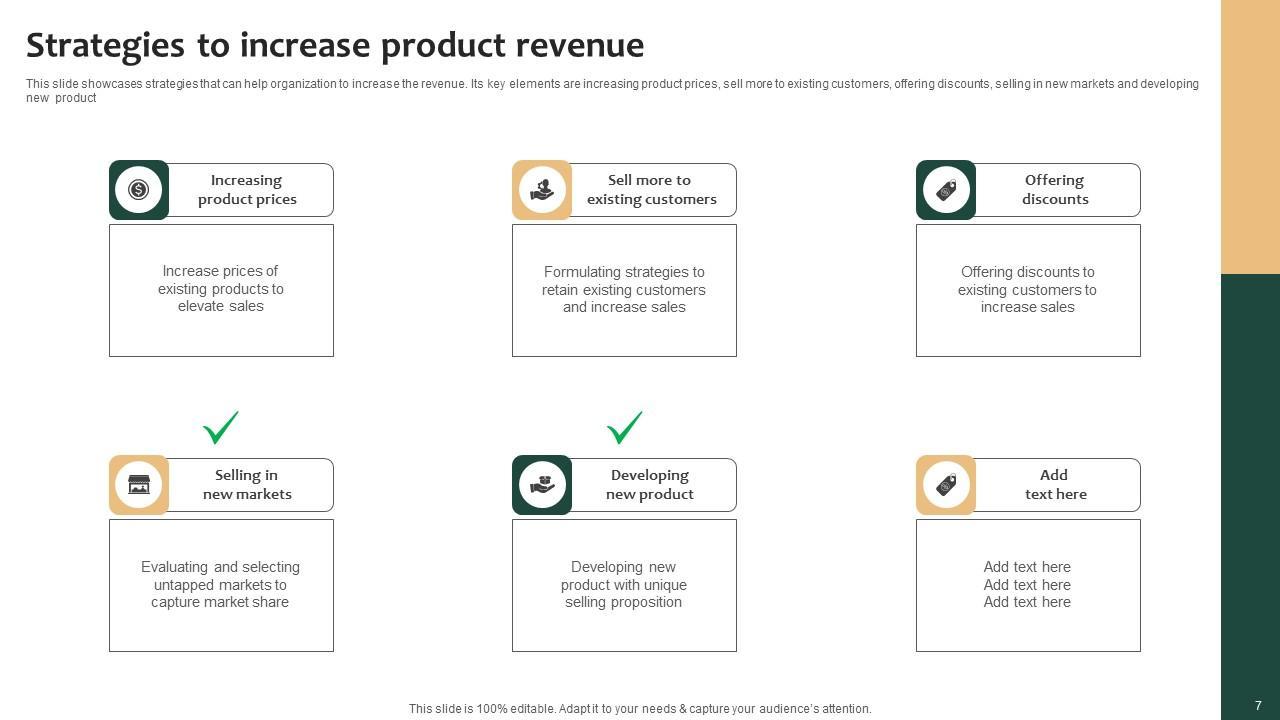Select the 'Increasing product prices' heading
The height and width of the screenshot is (720, 1280).
click(x=247, y=190)
